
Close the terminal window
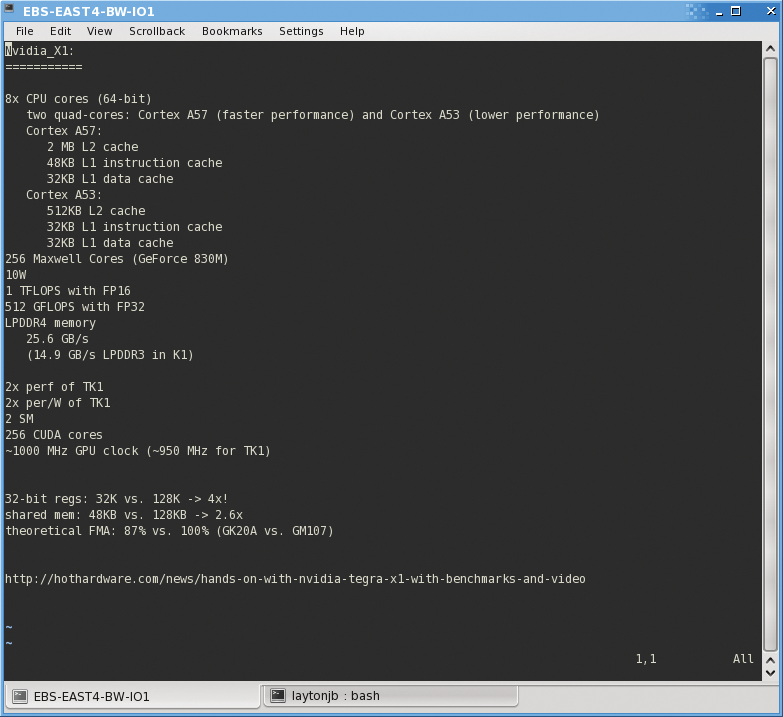click(x=771, y=11)
